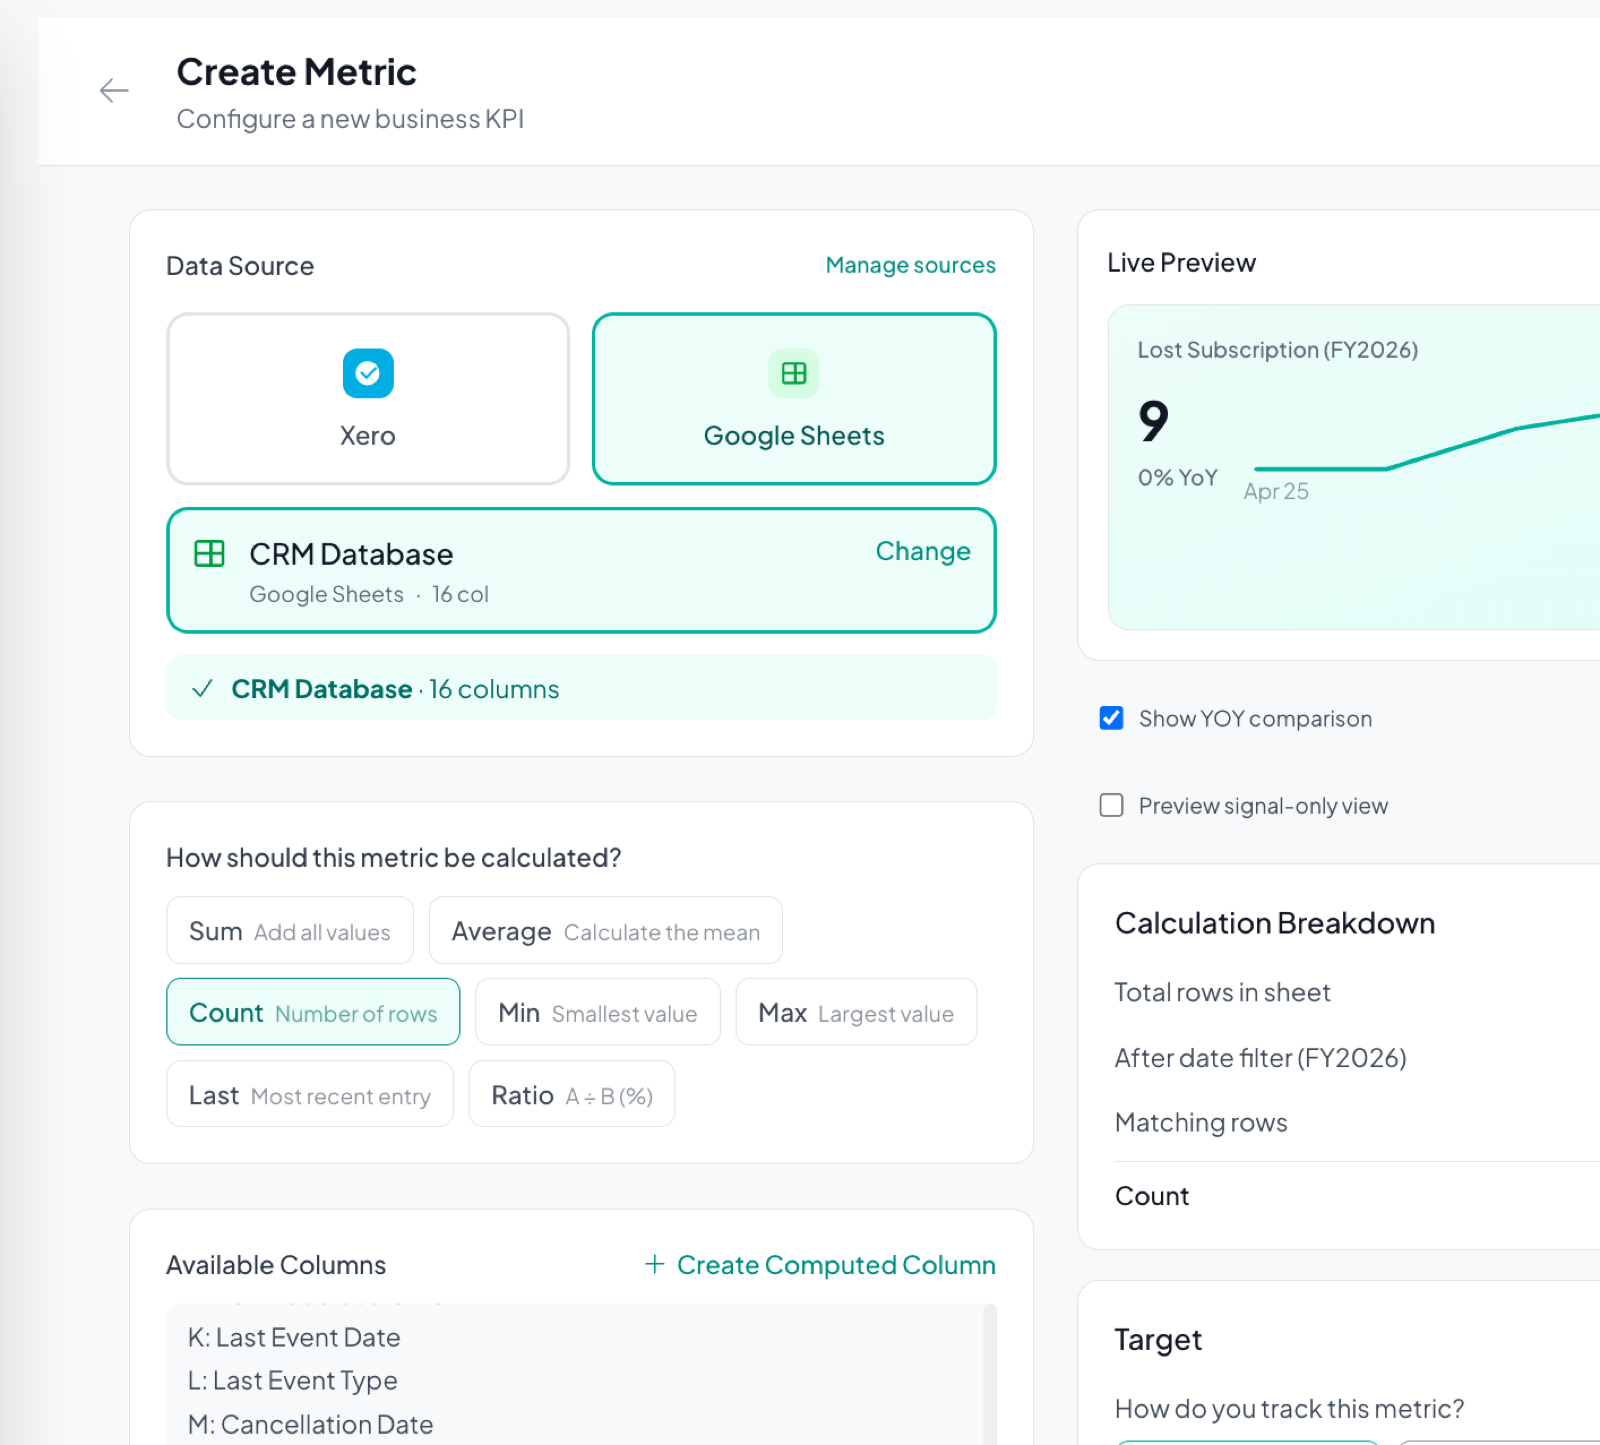Switch calculation to Max largest value

tap(855, 1012)
